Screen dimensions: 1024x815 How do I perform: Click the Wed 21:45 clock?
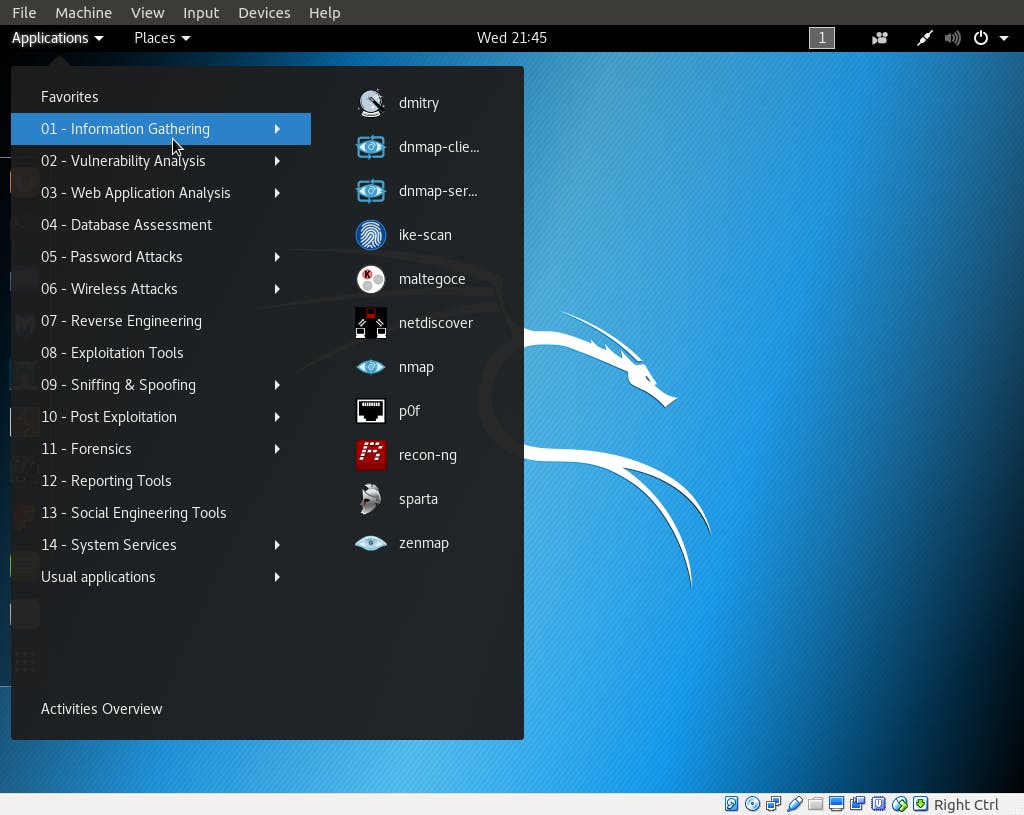[x=511, y=38]
